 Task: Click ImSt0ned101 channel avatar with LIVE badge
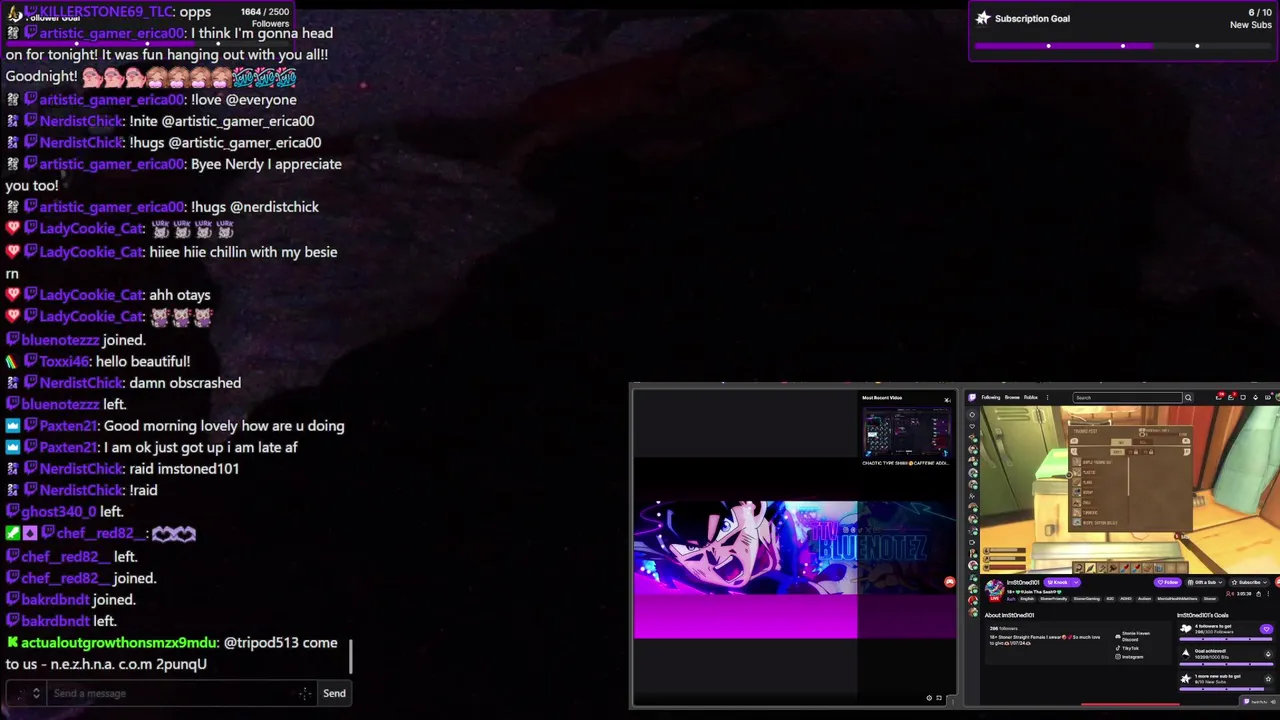point(995,591)
